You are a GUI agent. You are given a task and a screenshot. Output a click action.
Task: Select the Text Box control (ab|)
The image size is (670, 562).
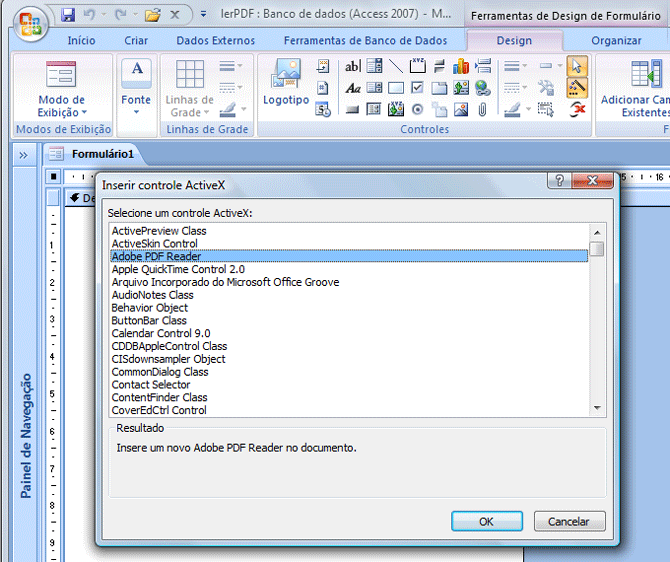[353, 66]
